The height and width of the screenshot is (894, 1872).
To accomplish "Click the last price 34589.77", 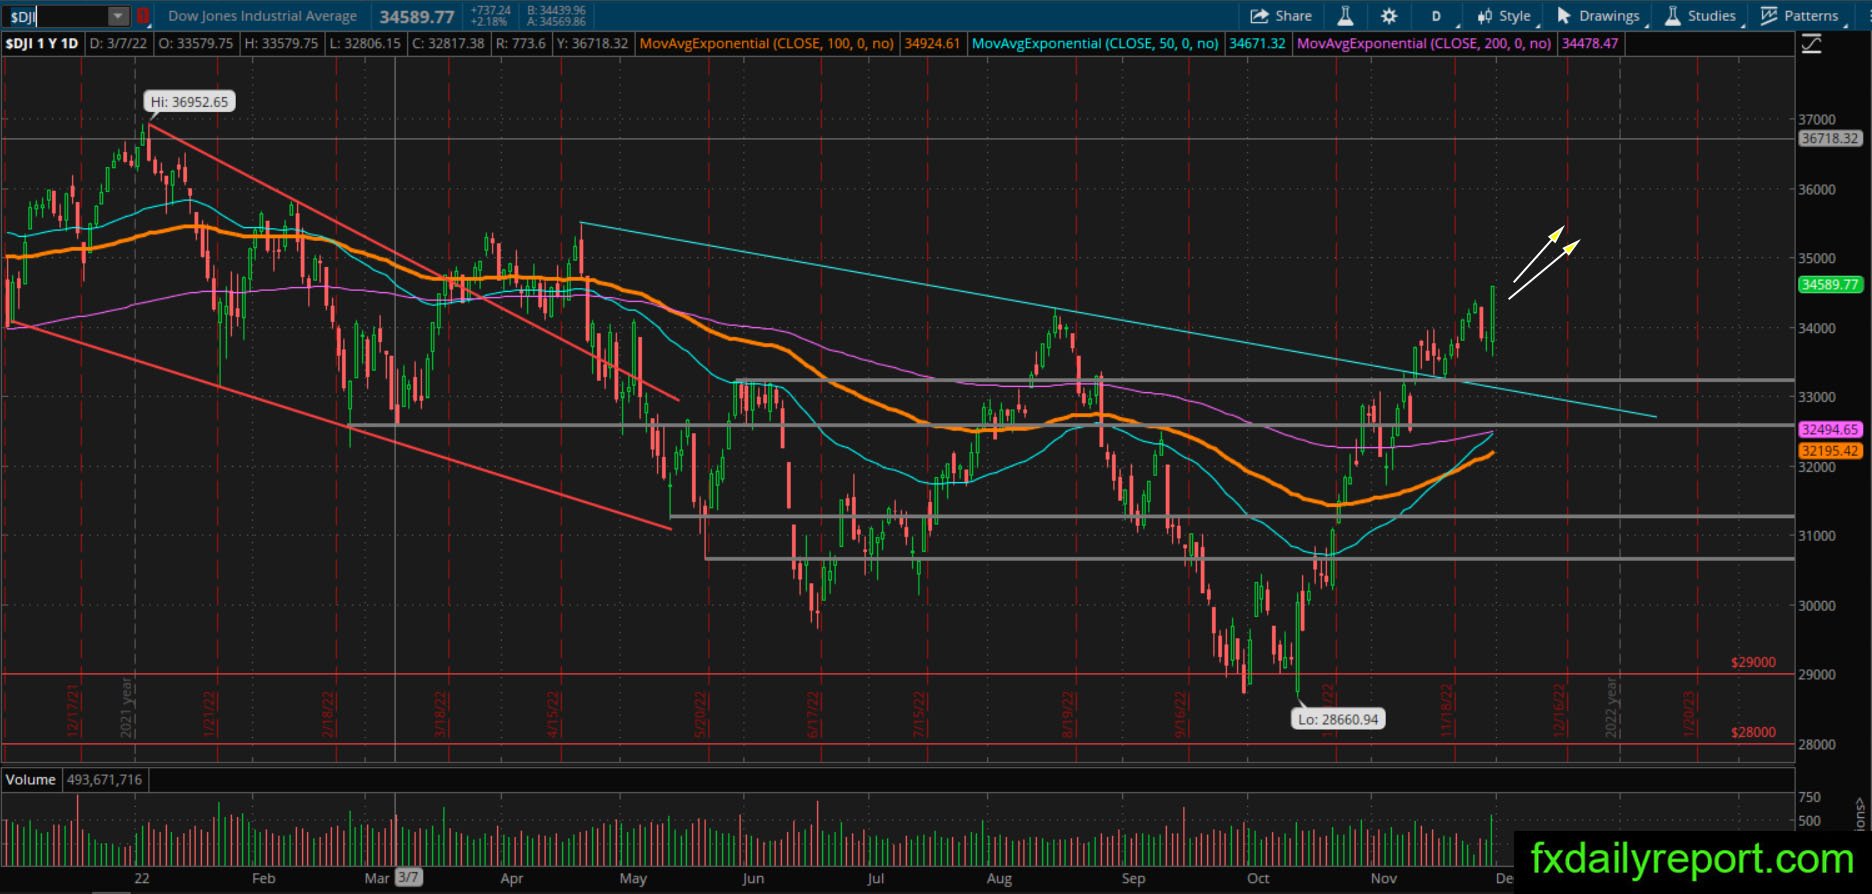I will [417, 17].
